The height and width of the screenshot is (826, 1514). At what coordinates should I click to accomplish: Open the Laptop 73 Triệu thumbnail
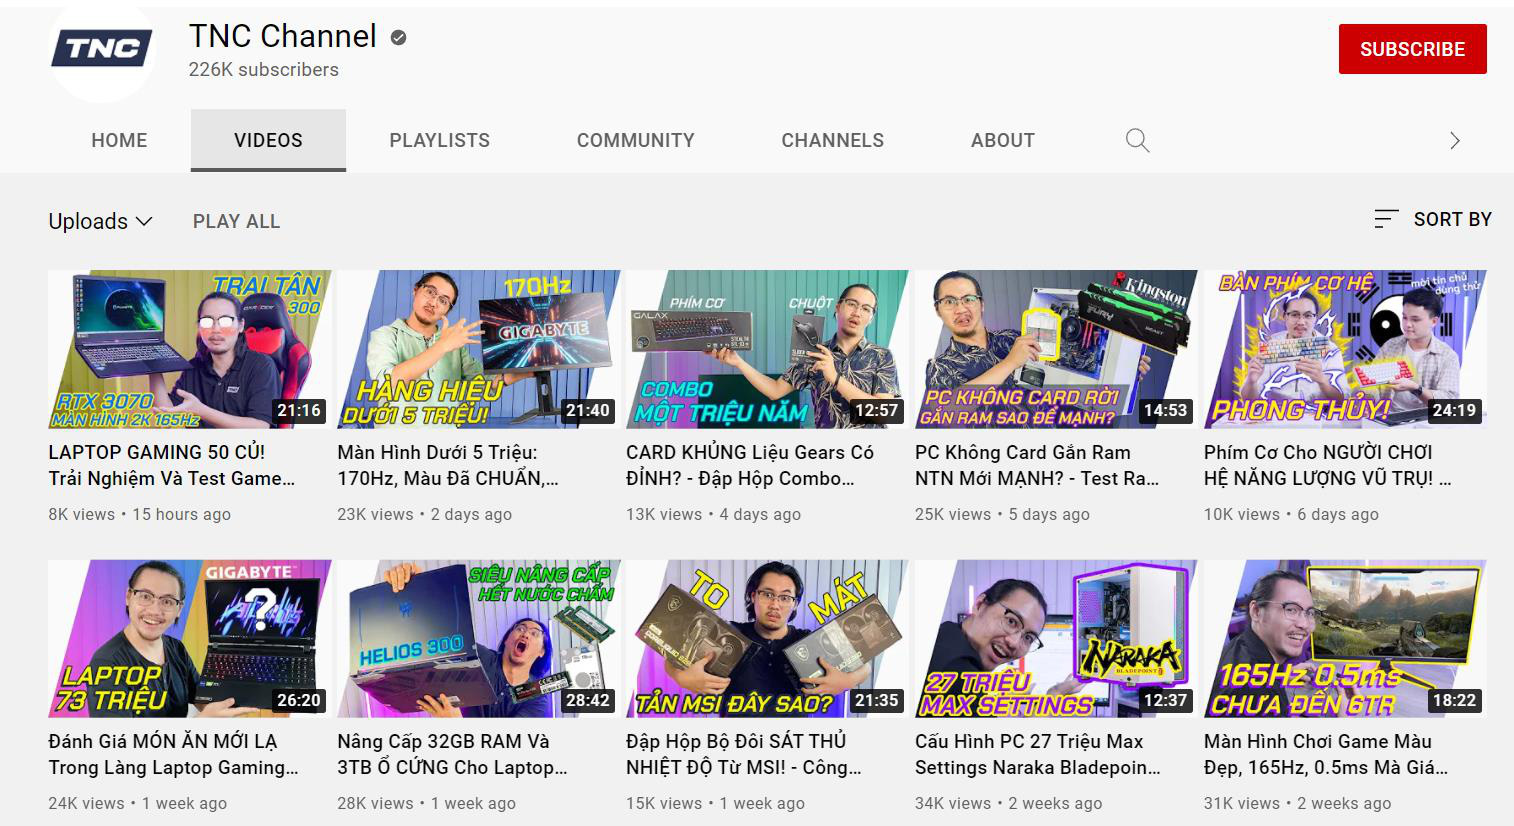pyautogui.click(x=189, y=638)
